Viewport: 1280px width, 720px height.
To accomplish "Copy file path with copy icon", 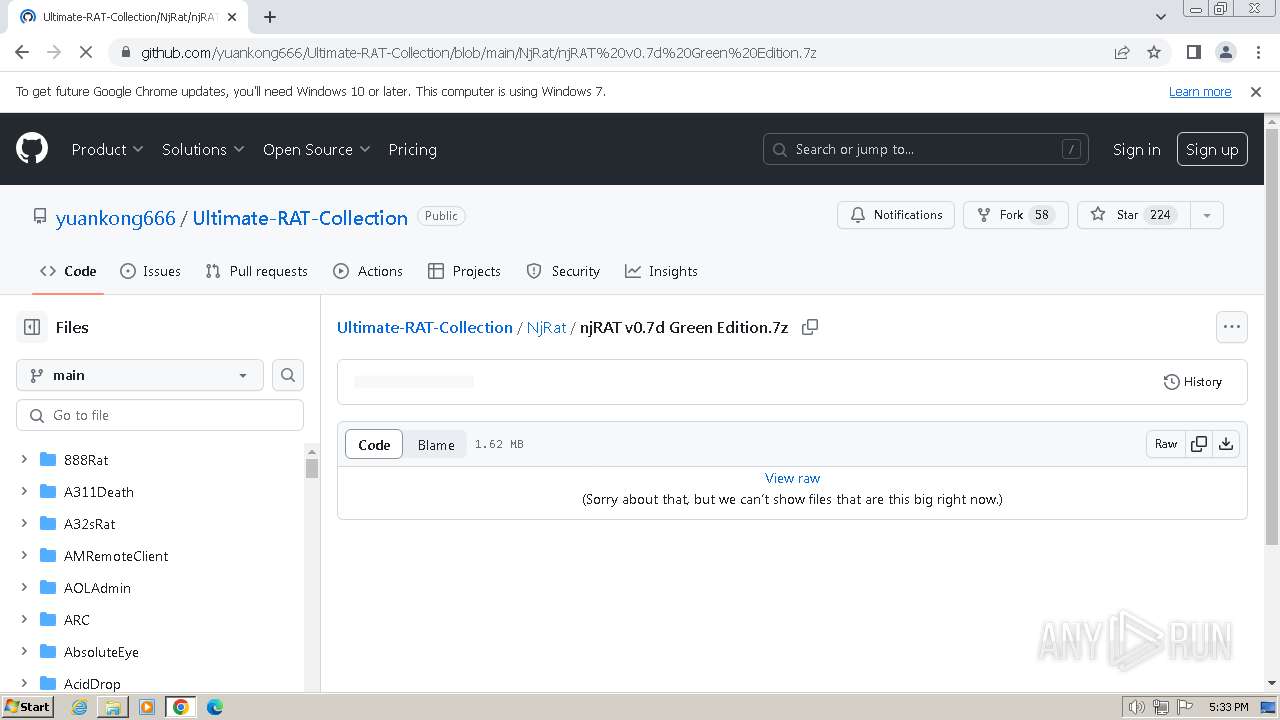I will (x=810, y=327).
